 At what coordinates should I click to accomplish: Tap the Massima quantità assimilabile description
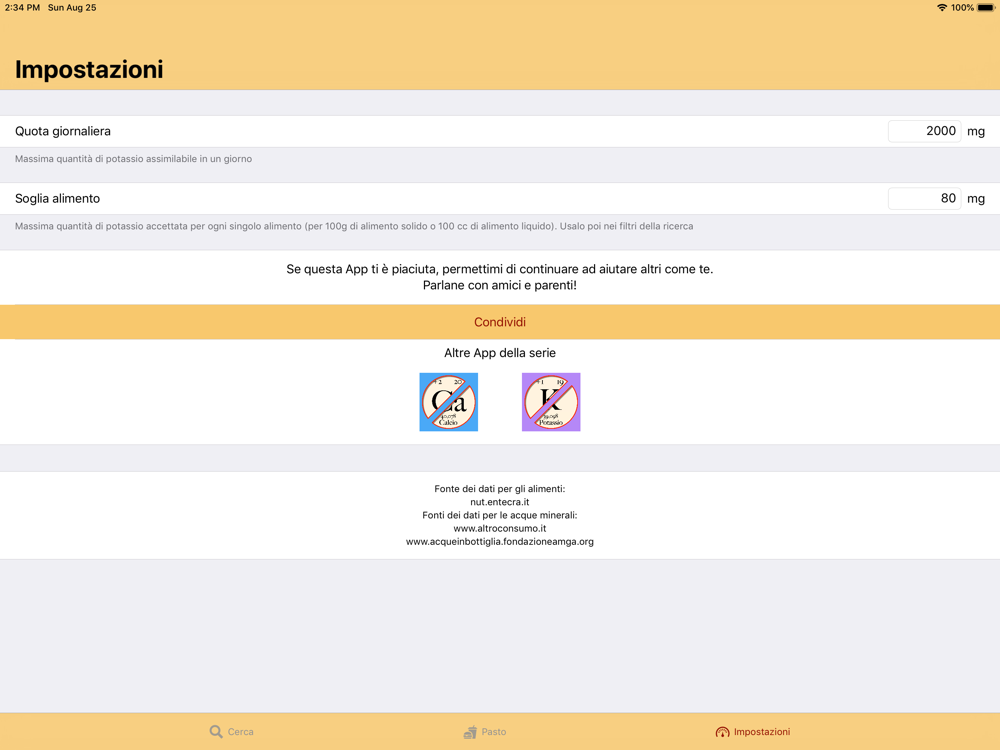pos(133,159)
